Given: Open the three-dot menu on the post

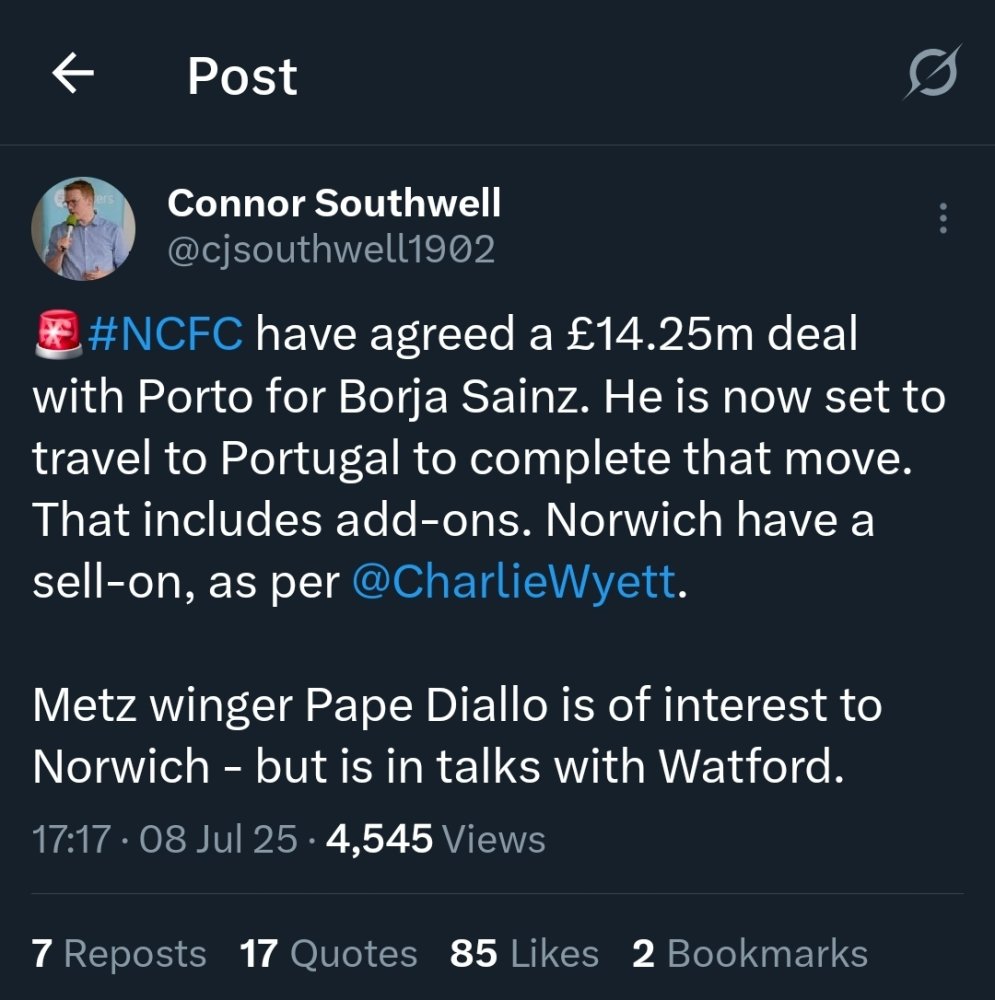Looking at the screenshot, I should (942, 219).
